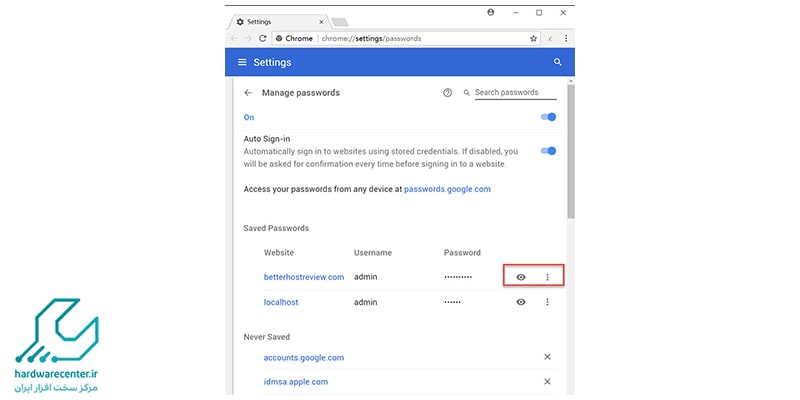Minimize the Chrome window
This screenshot has width=800, height=400.
(x=516, y=13)
